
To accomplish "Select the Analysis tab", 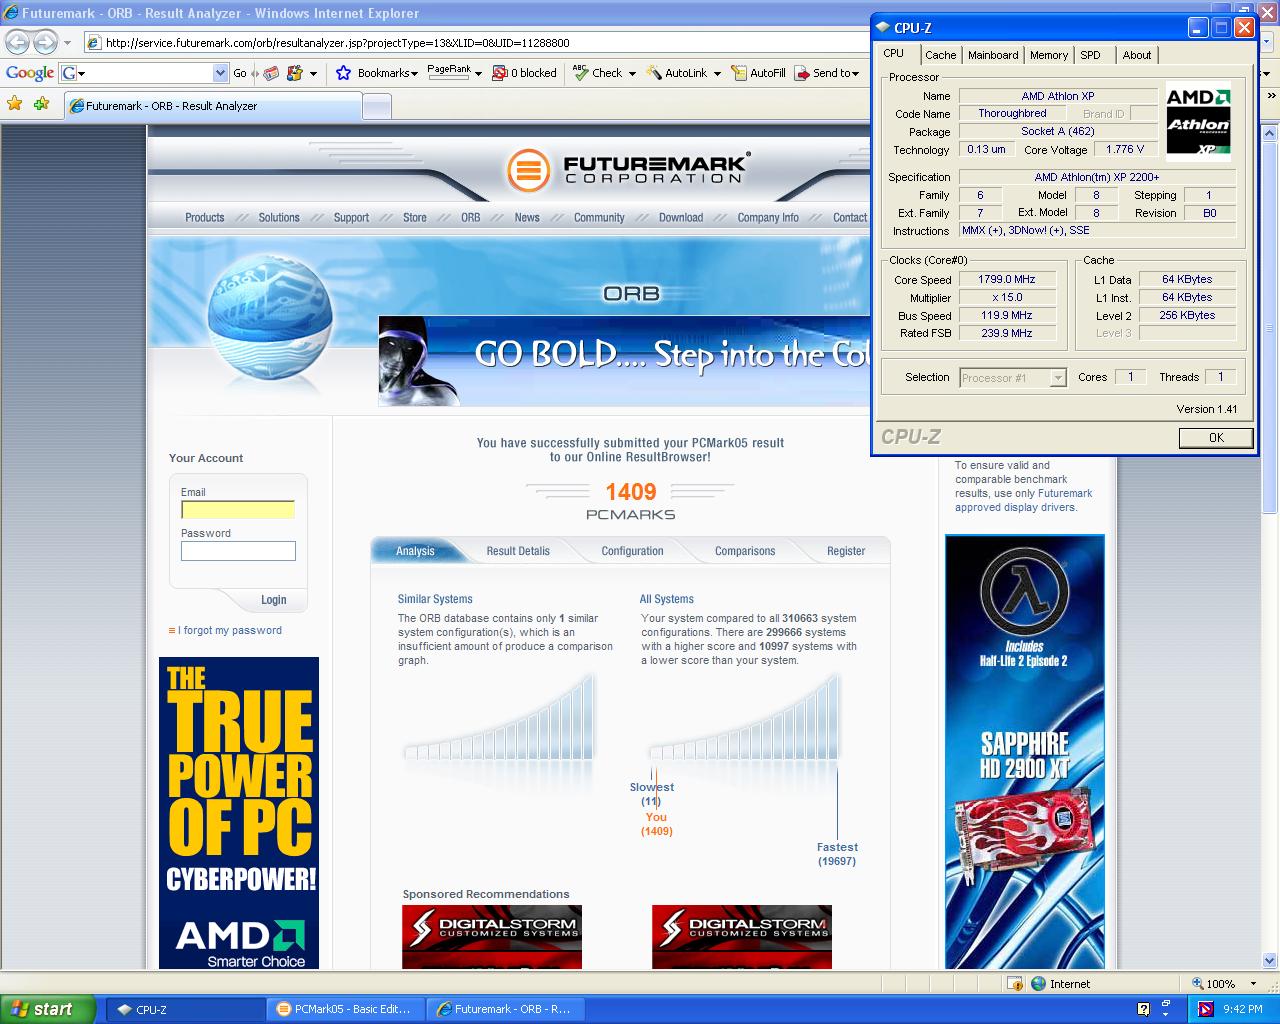I will pos(415,551).
